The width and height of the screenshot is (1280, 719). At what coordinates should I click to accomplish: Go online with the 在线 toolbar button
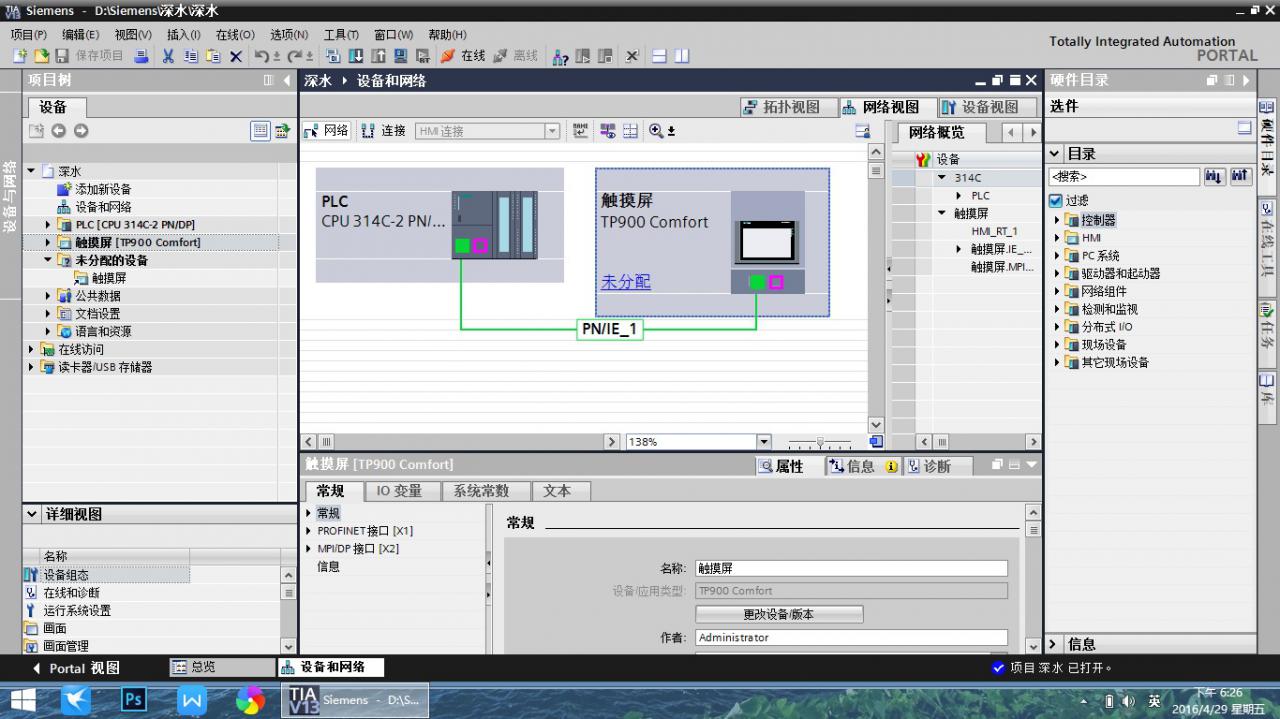pos(463,56)
